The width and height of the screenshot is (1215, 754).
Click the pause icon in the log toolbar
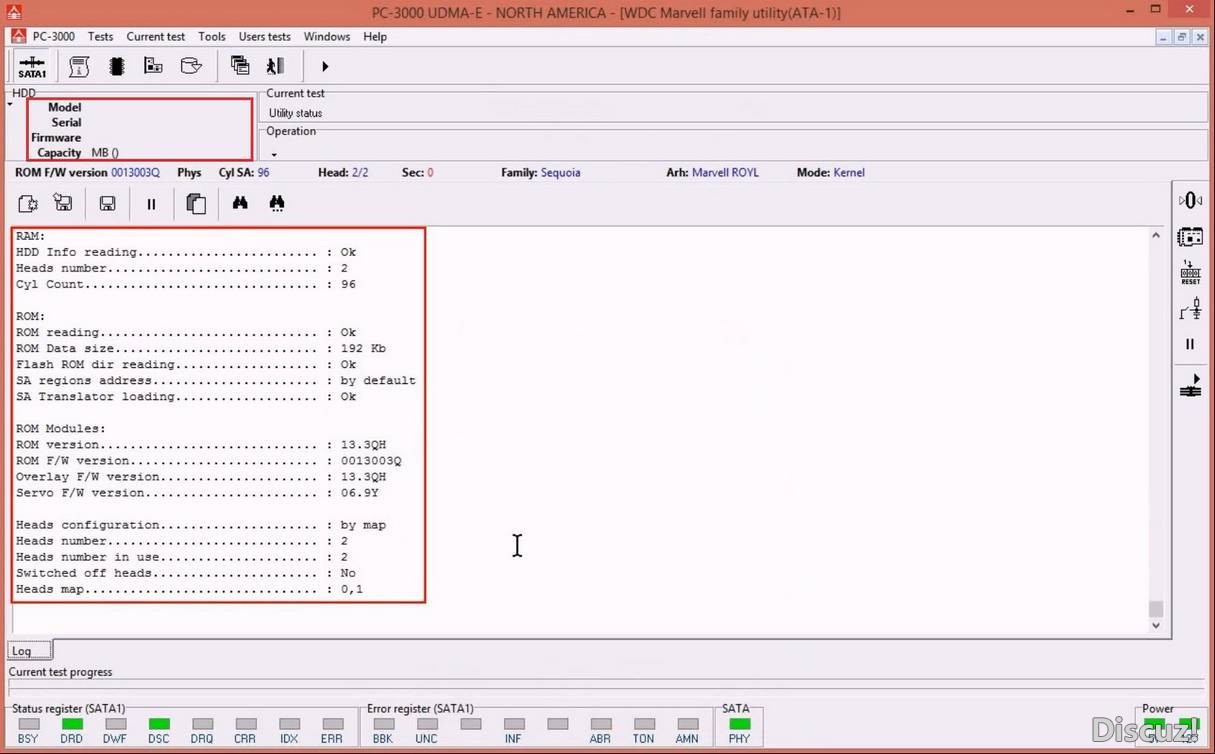151,204
